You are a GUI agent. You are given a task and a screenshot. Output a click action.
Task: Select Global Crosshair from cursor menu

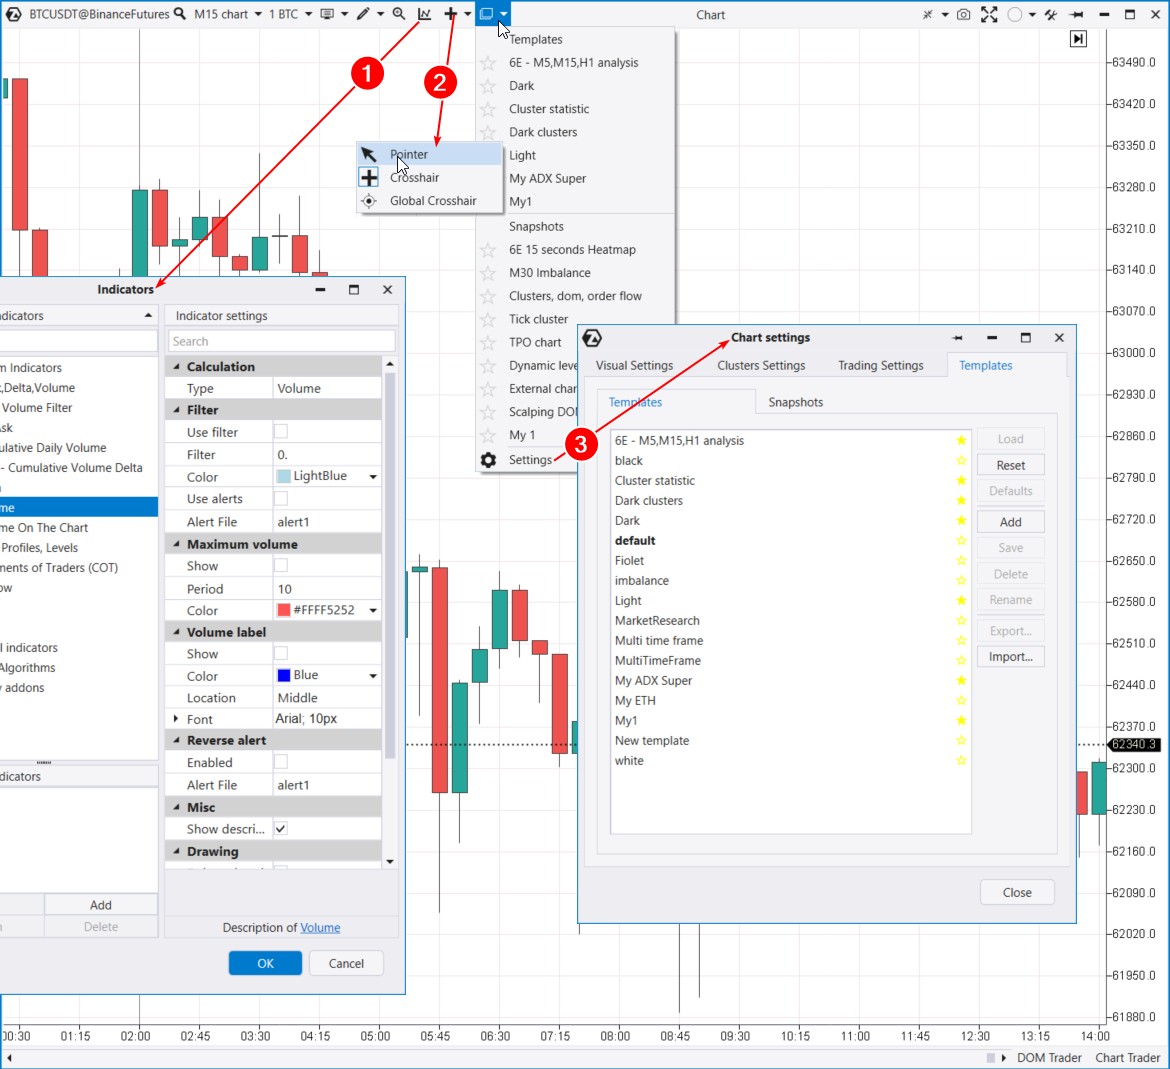432,201
